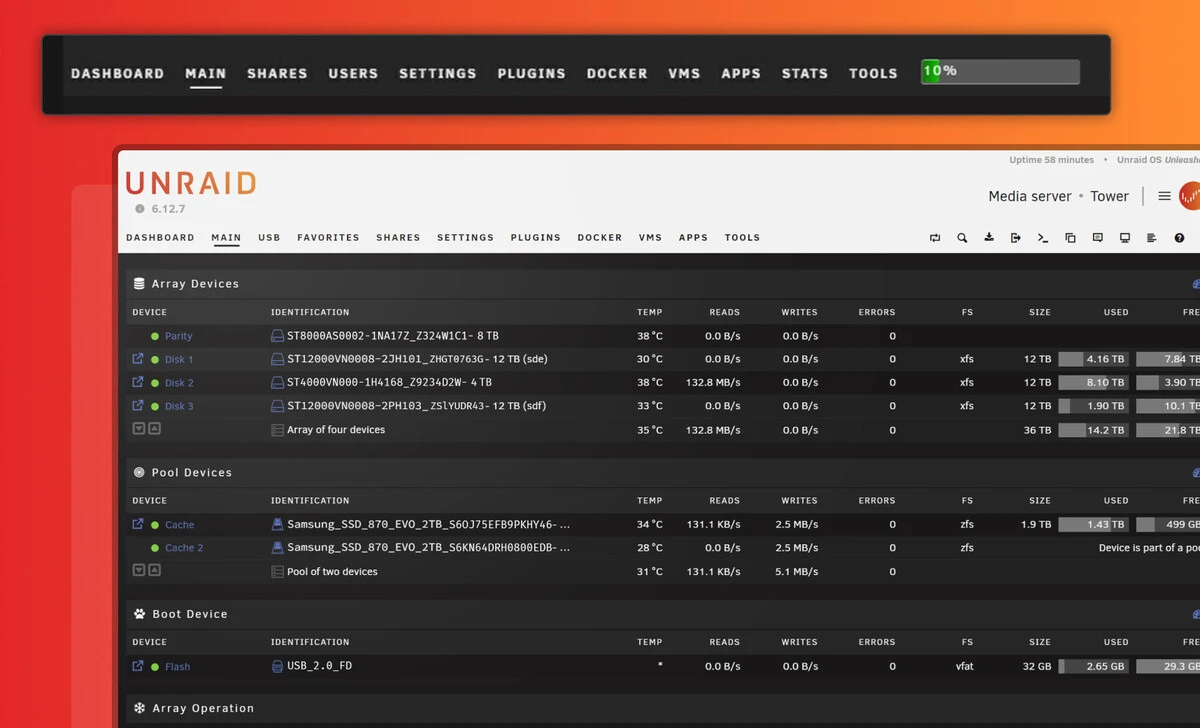Click the Cache 2 green status dot
The height and width of the screenshot is (728, 1200).
pyautogui.click(x=155, y=548)
